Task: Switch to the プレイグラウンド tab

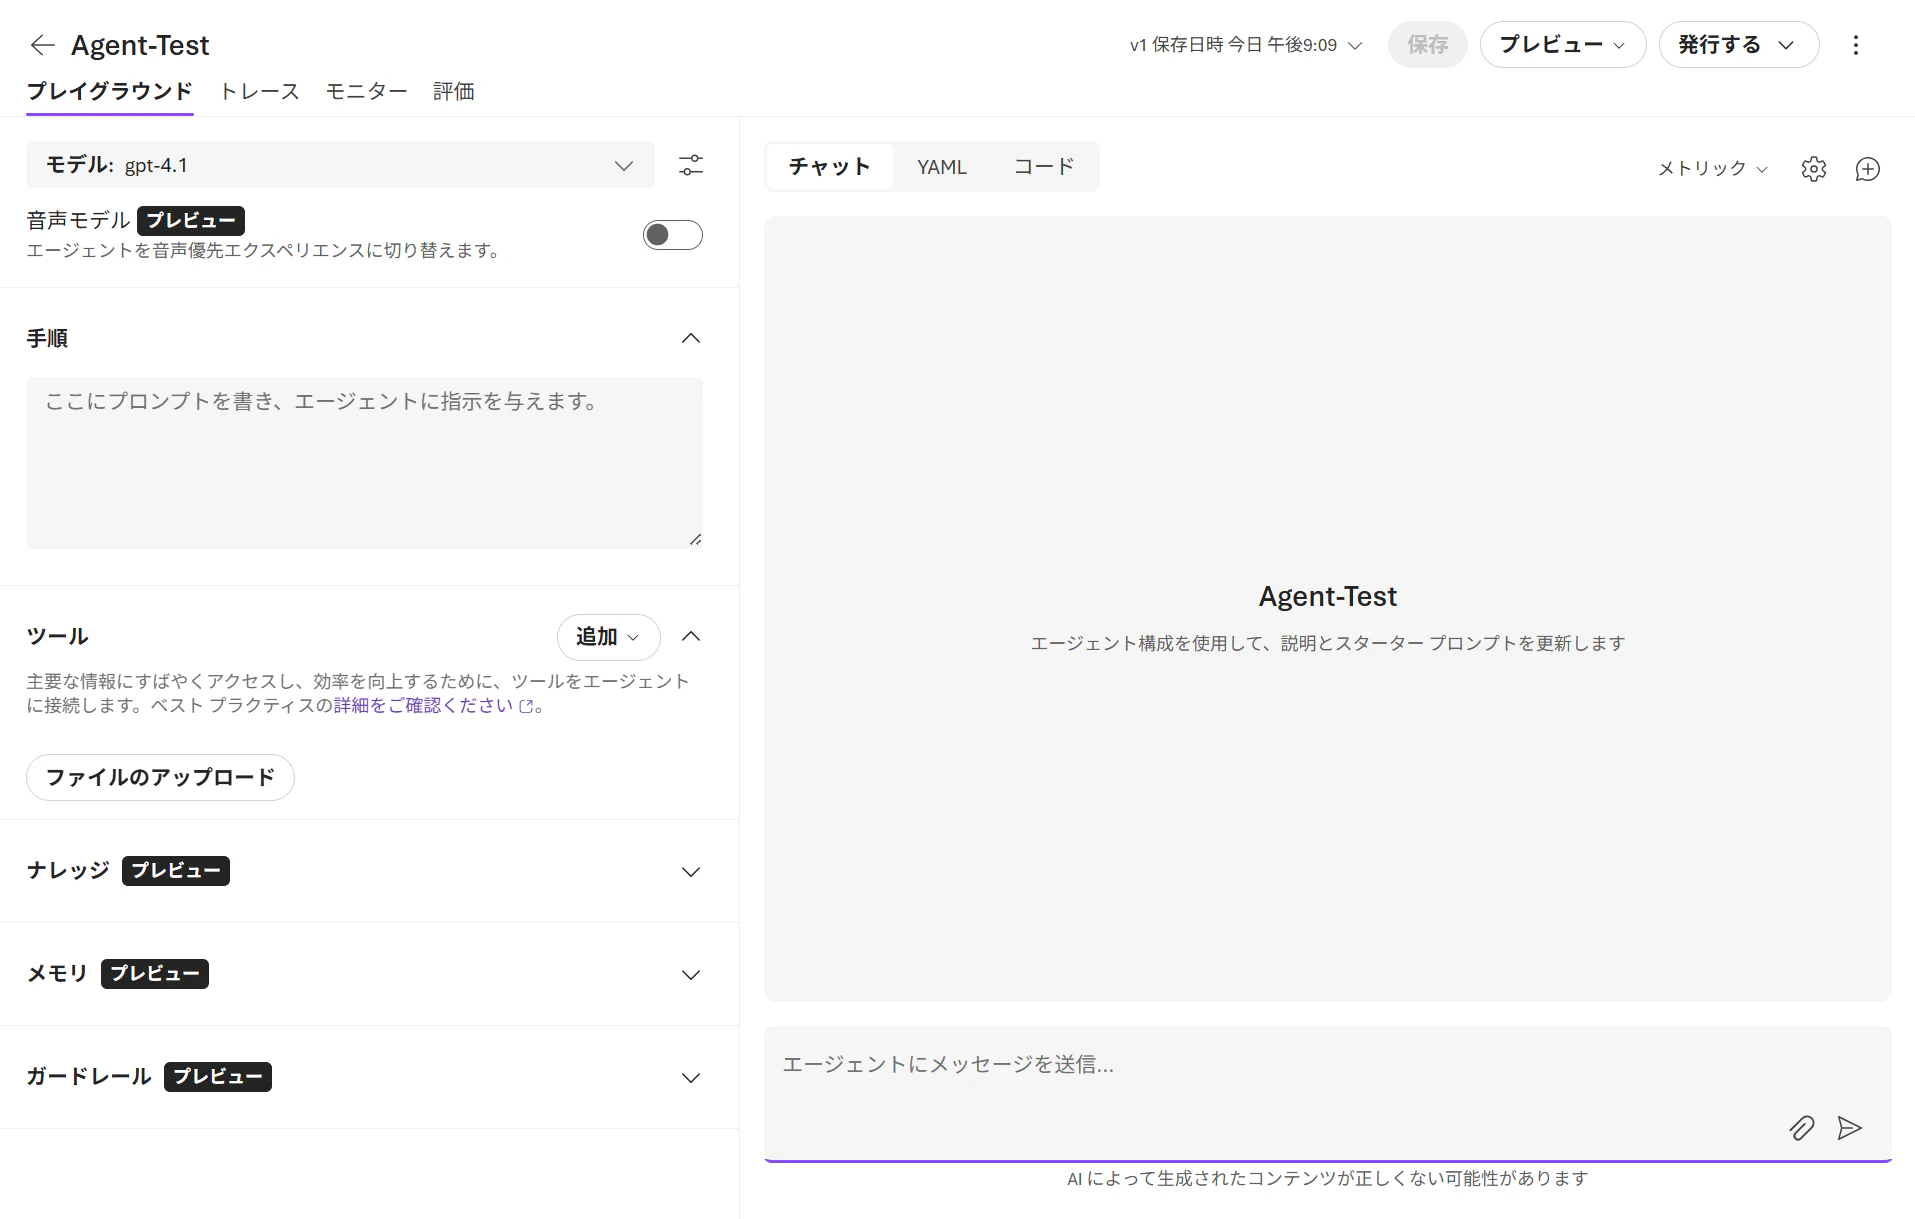Action: 110,91
